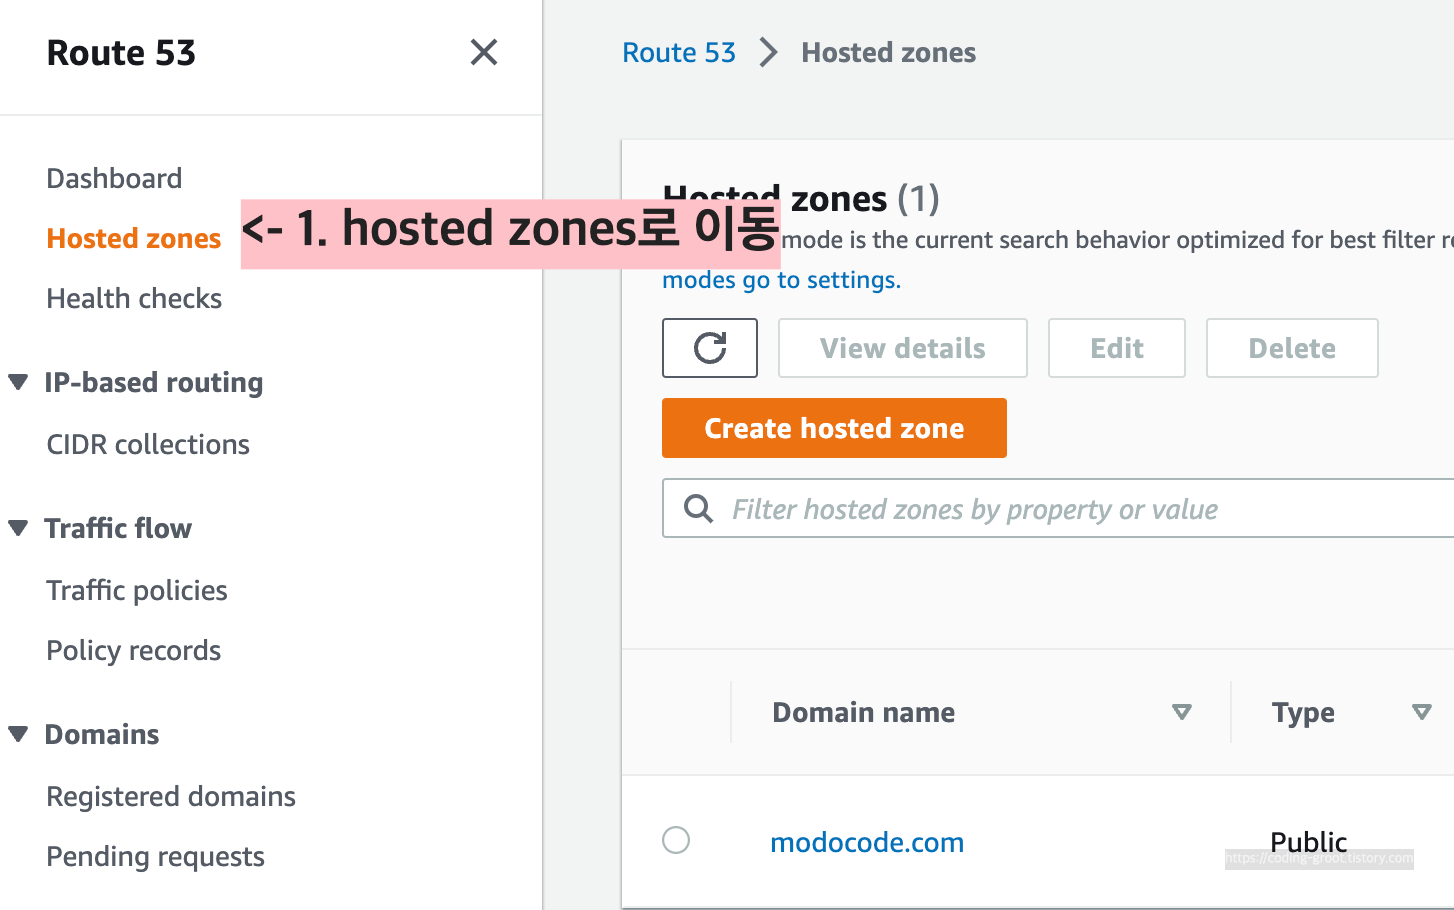Click the search magnifier icon
Viewport: 1454px width, 910px height.
(698, 509)
